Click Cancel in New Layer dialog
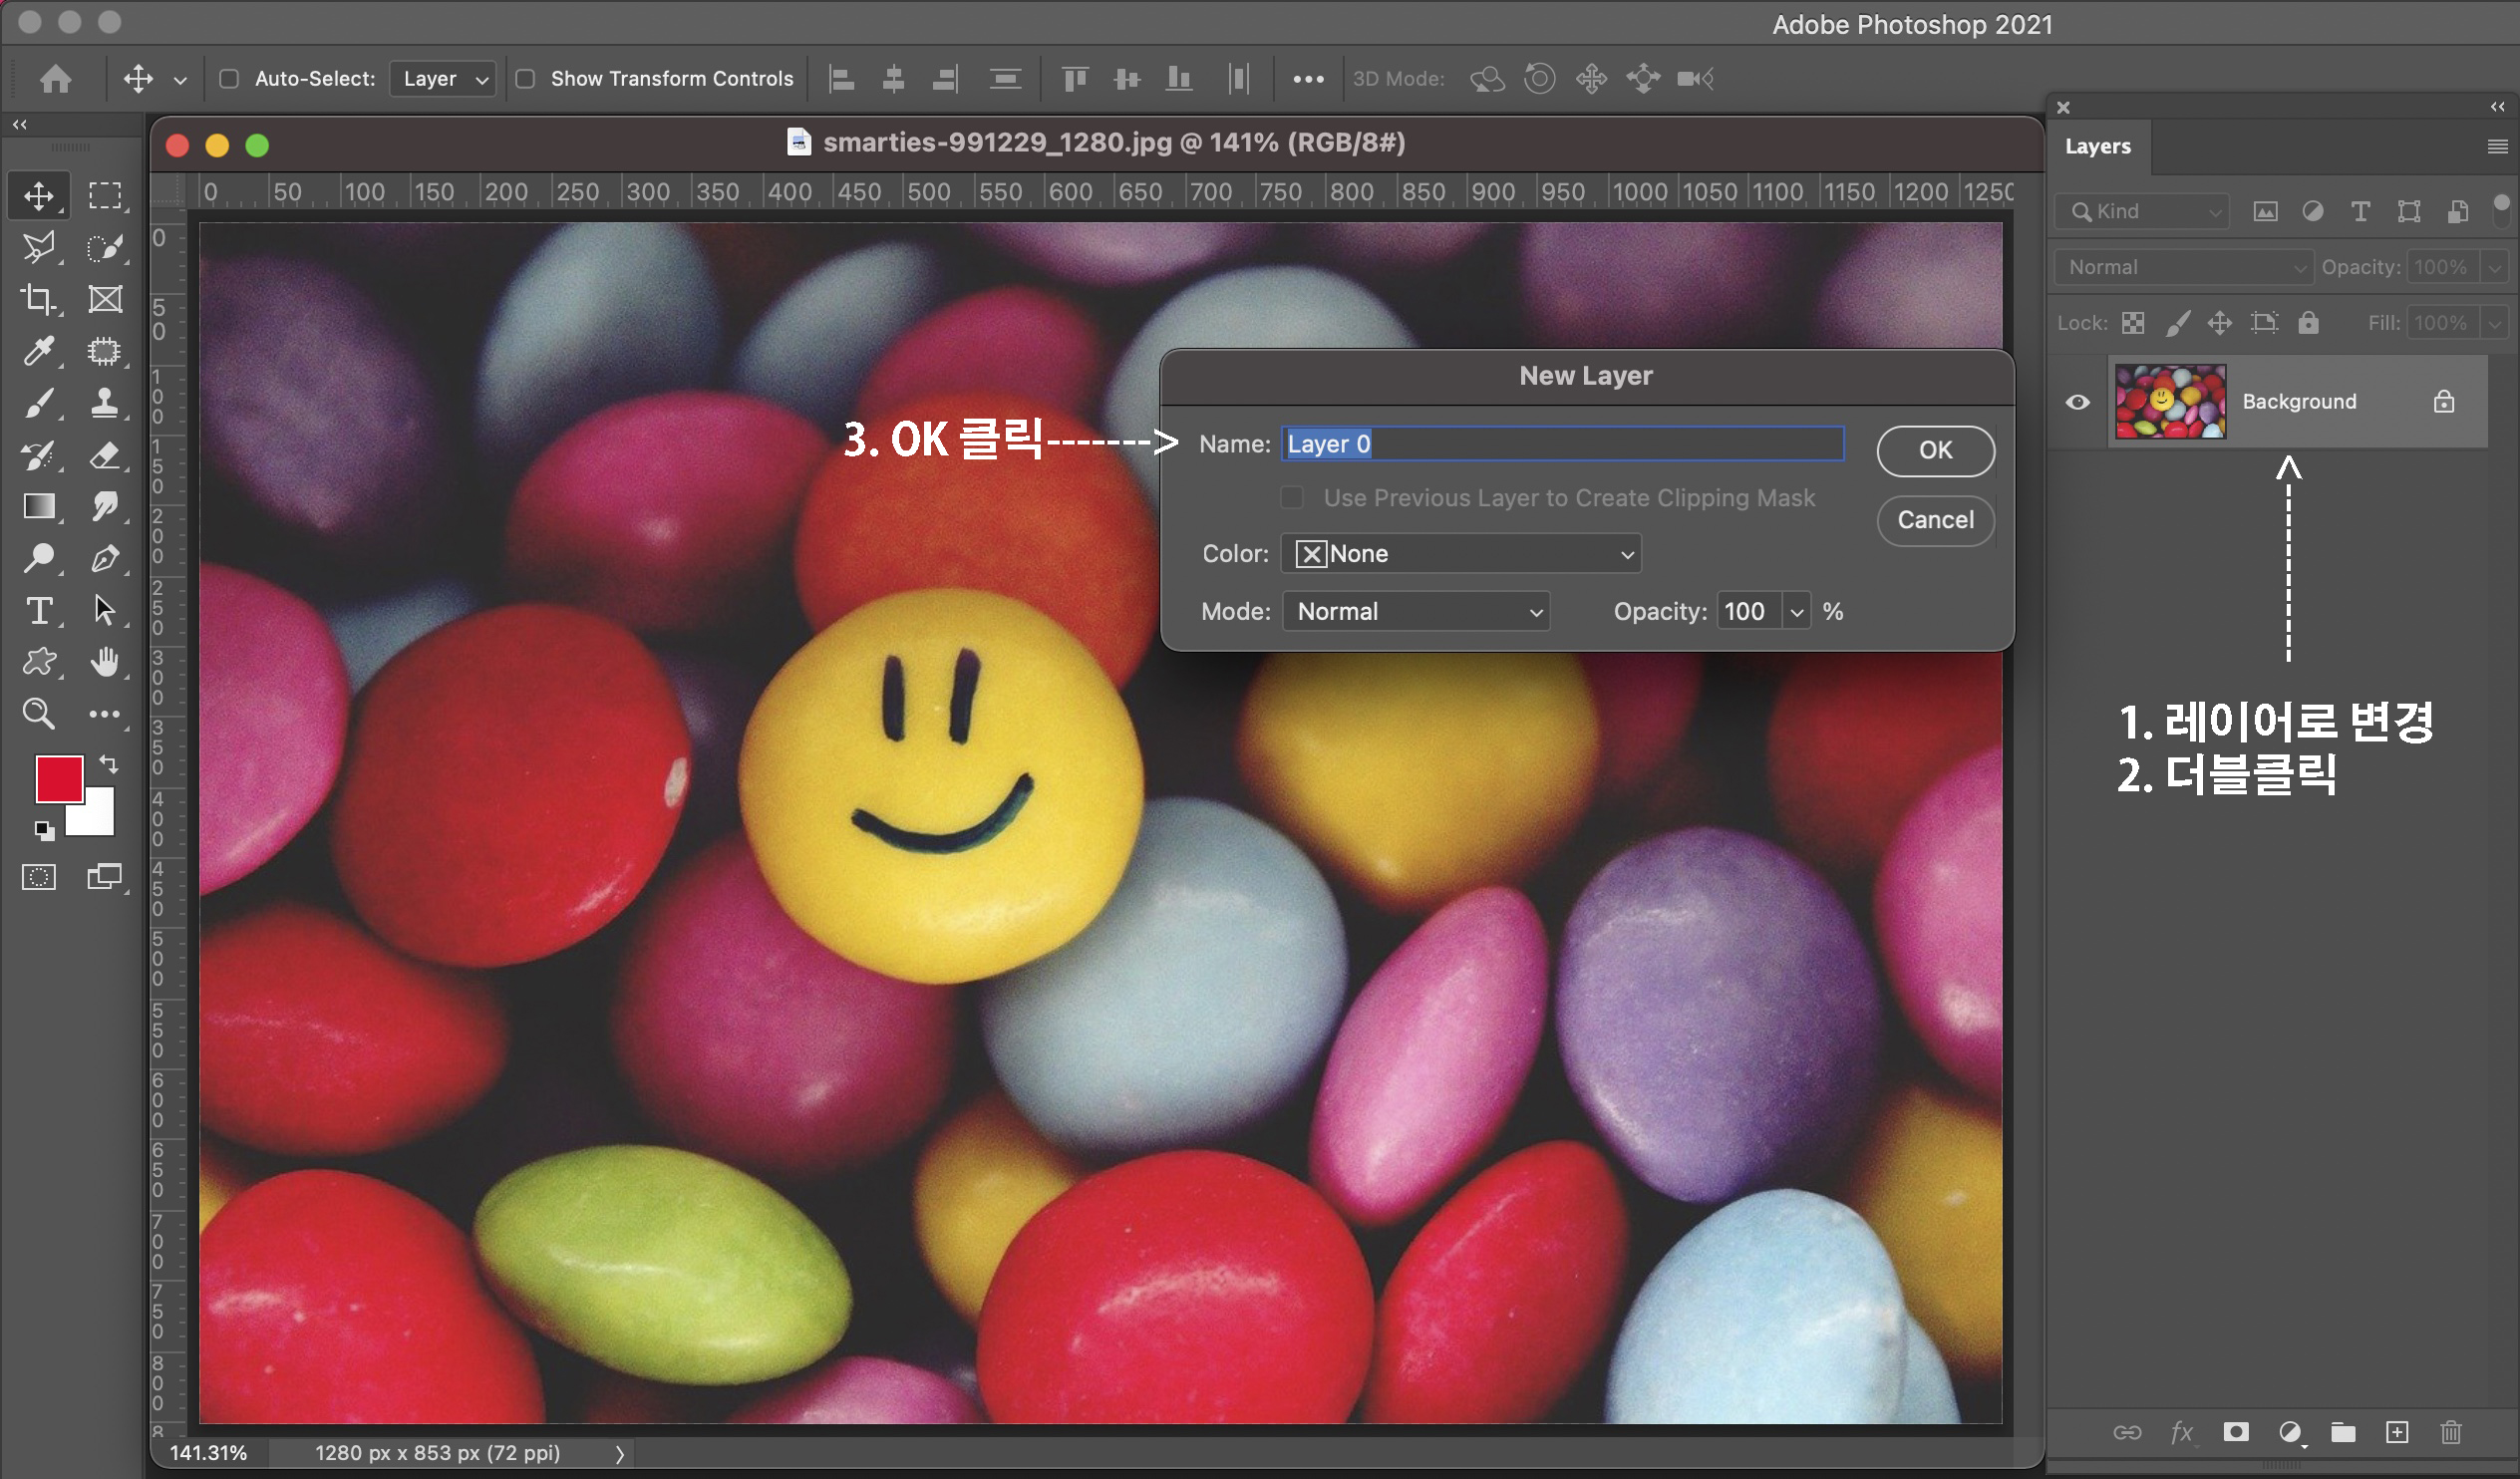 click(1935, 520)
